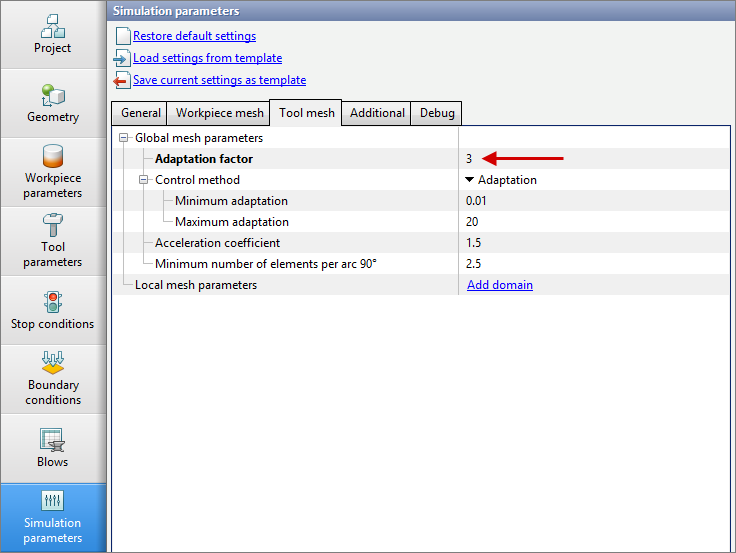
Task: Switch to the General tab
Action: pyautogui.click(x=140, y=113)
